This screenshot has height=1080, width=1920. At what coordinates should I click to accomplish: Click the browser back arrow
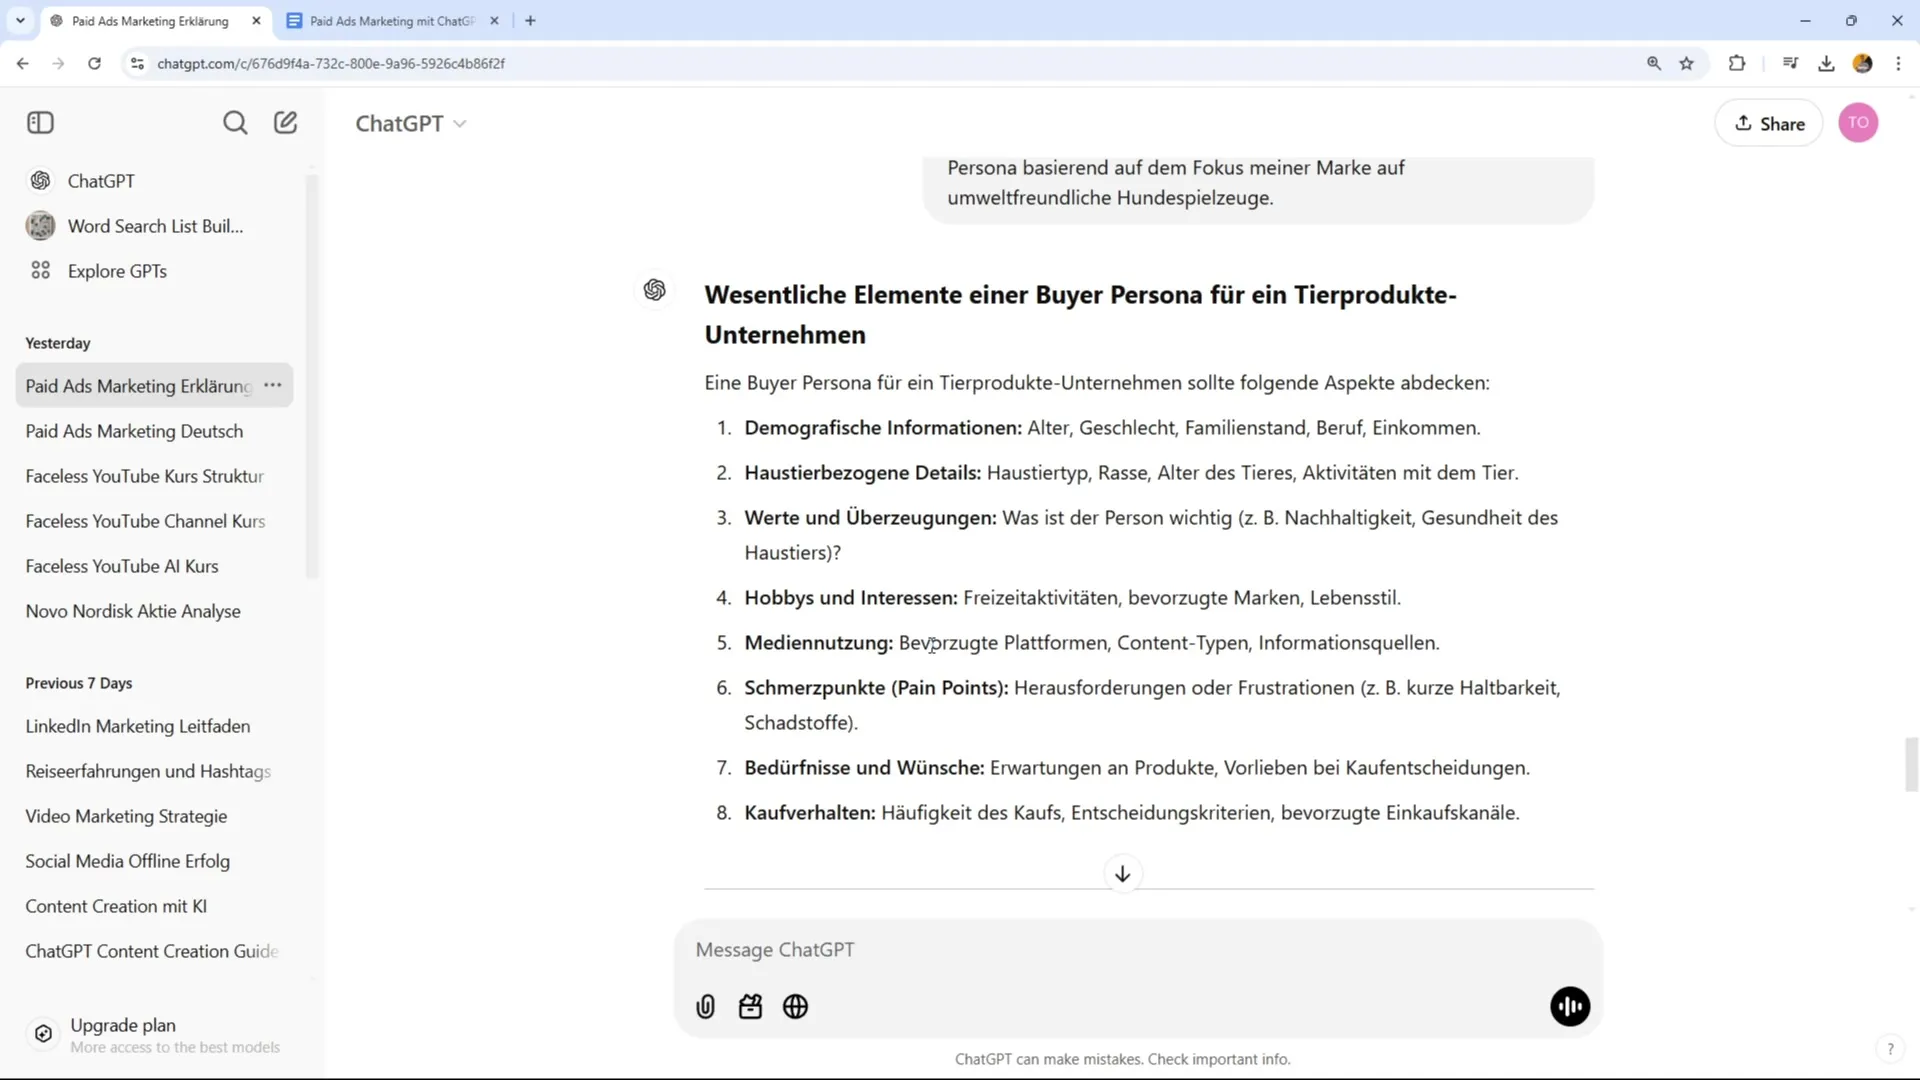point(22,63)
